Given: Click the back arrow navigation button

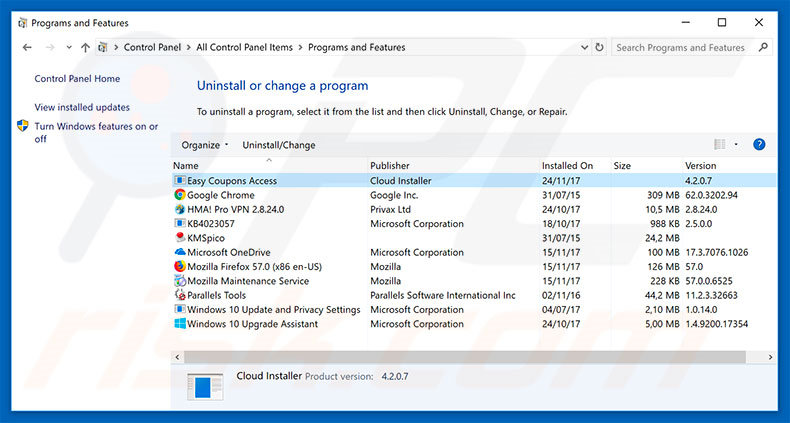Looking at the screenshot, I should click(27, 47).
